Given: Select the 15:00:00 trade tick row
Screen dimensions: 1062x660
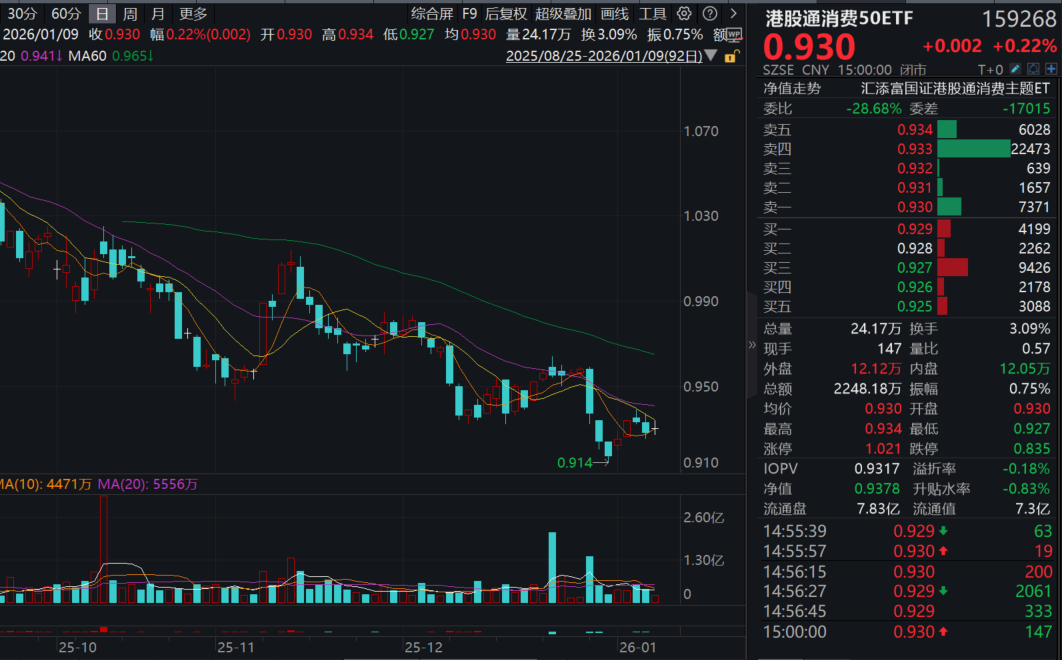Looking at the screenshot, I should (x=907, y=632).
